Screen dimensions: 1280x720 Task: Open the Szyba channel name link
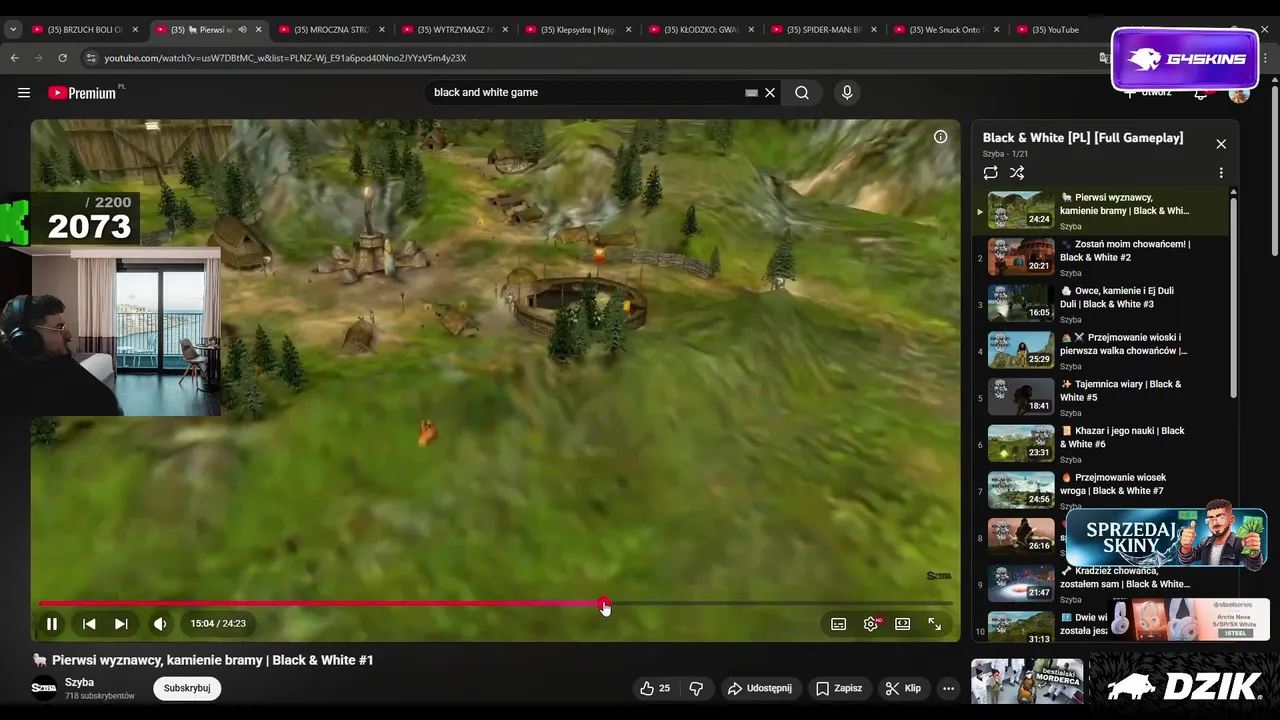[x=79, y=682]
